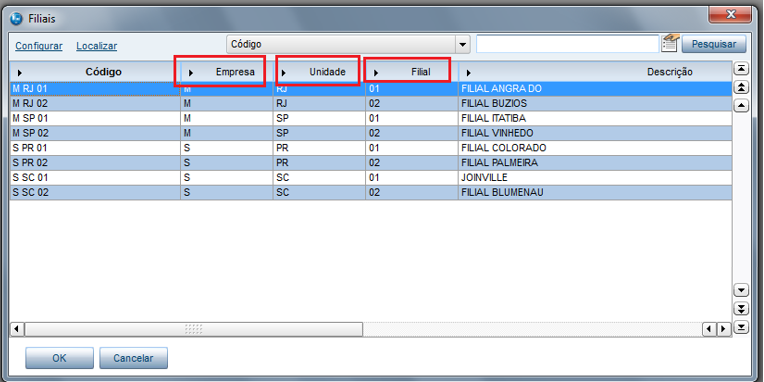The width and height of the screenshot is (764, 382).
Task: Click the FILIAL COLORADO description cell
Action: 595,148
